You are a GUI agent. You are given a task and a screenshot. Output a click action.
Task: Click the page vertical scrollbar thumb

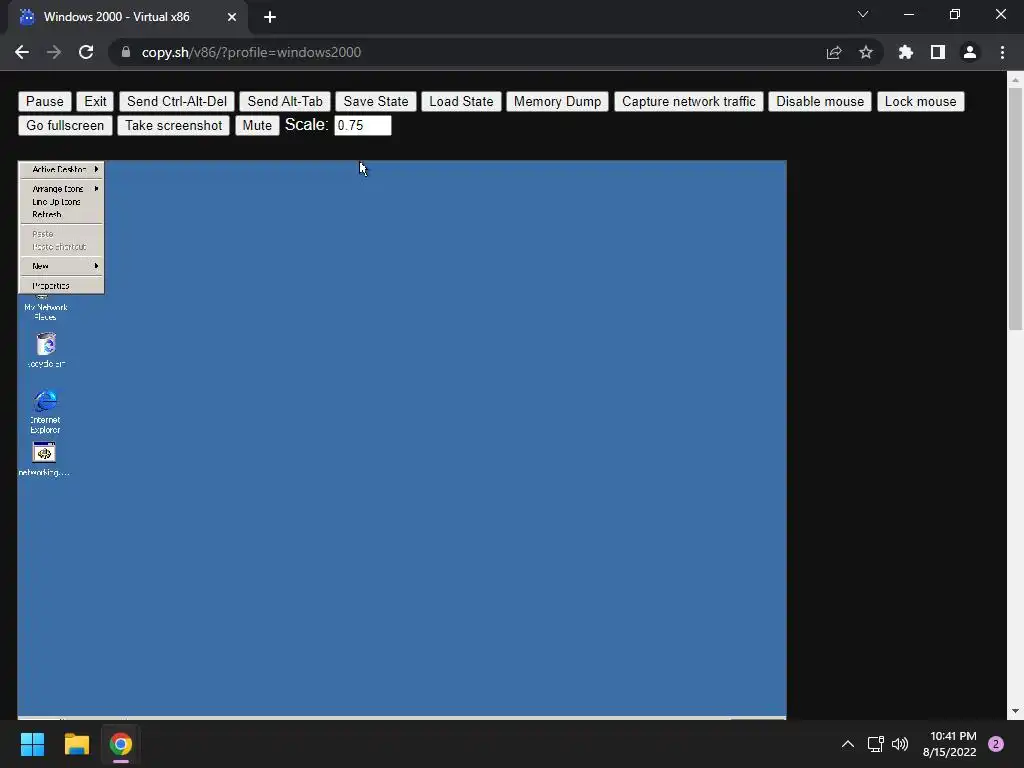click(1015, 209)
